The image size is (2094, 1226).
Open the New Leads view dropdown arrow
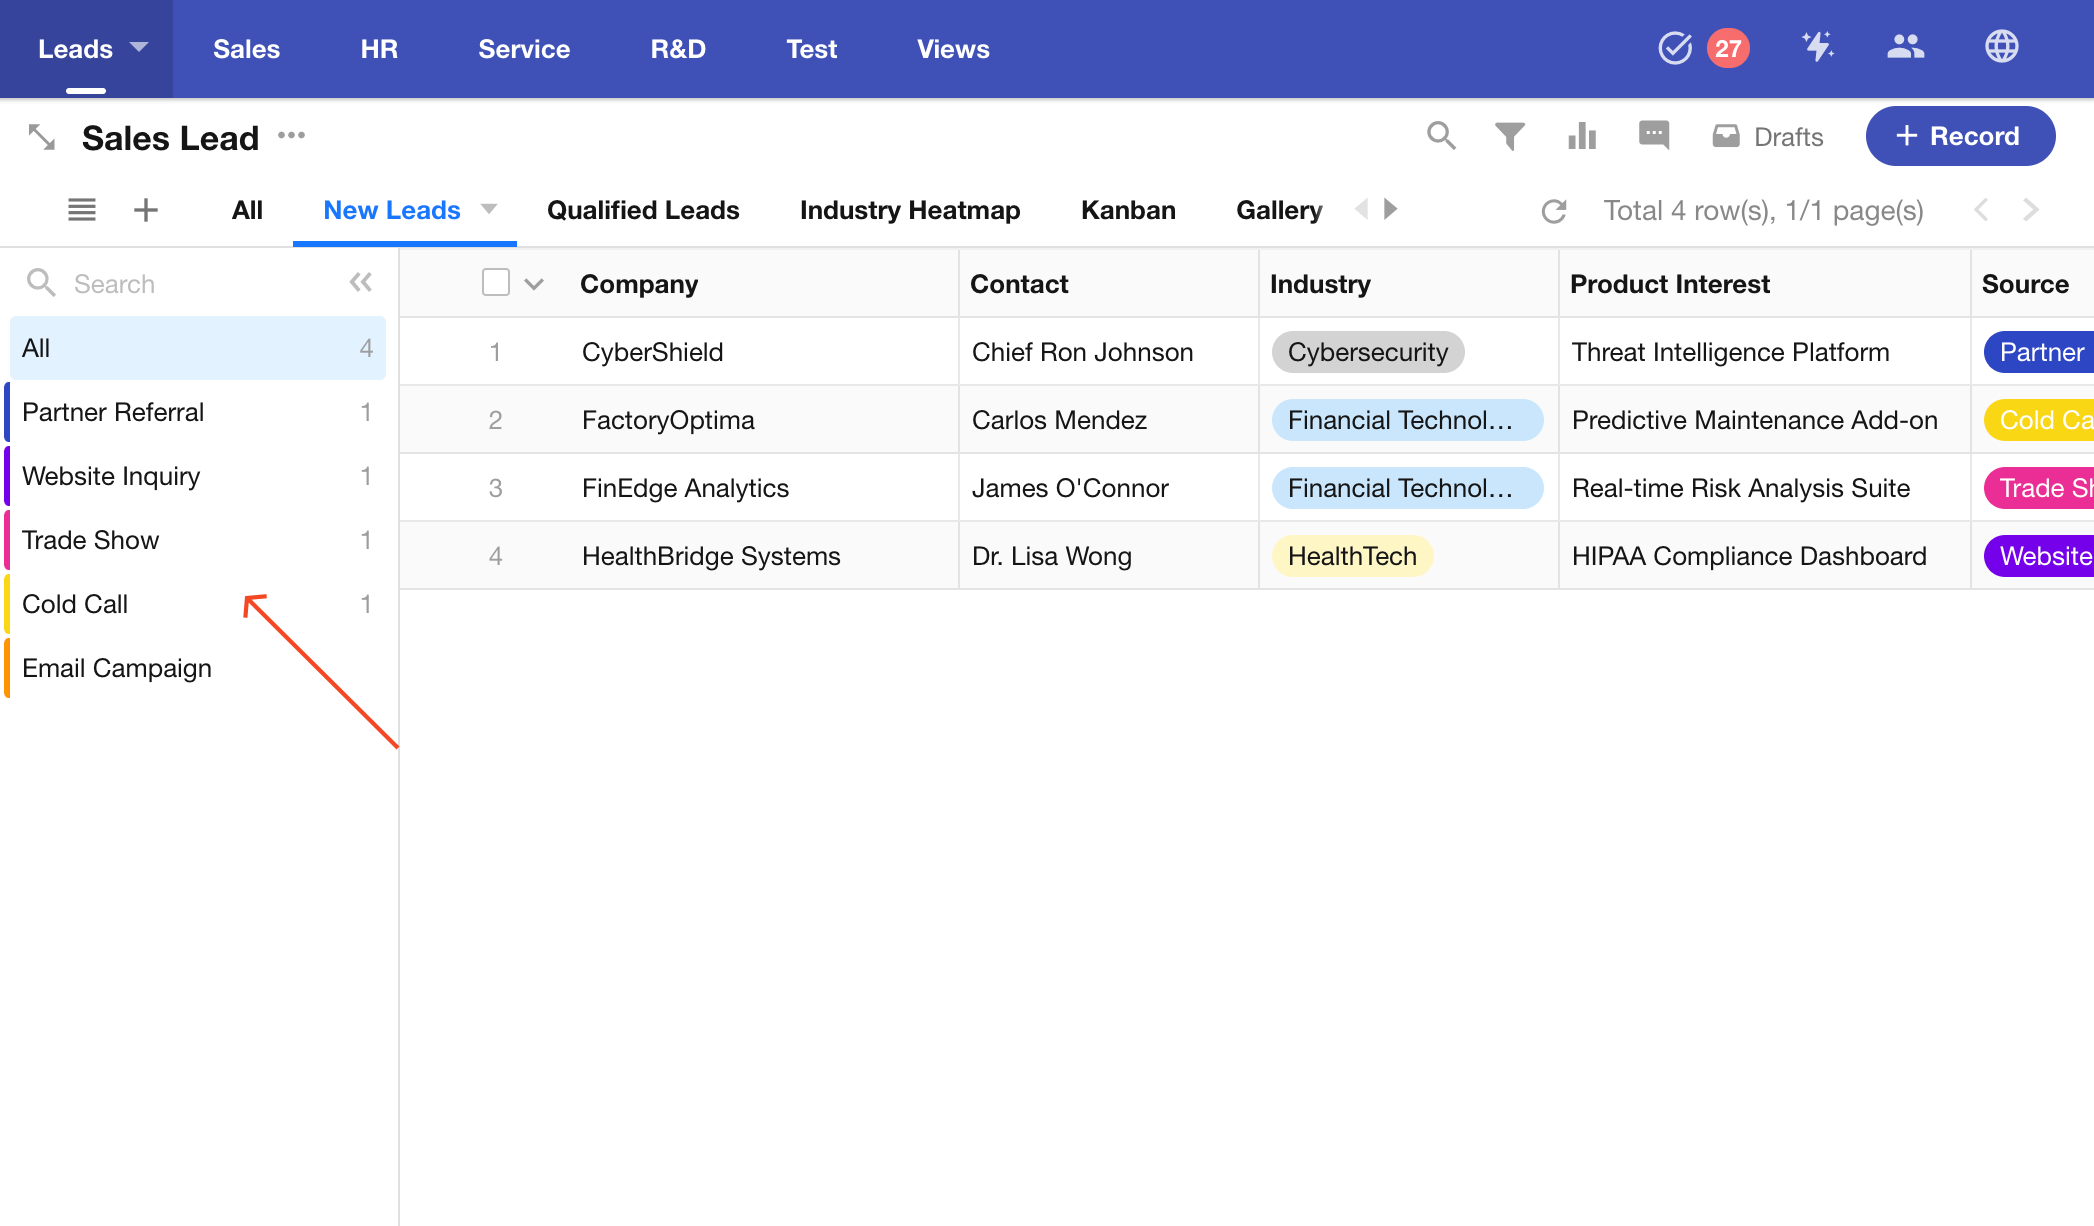(x=489, y=209)
